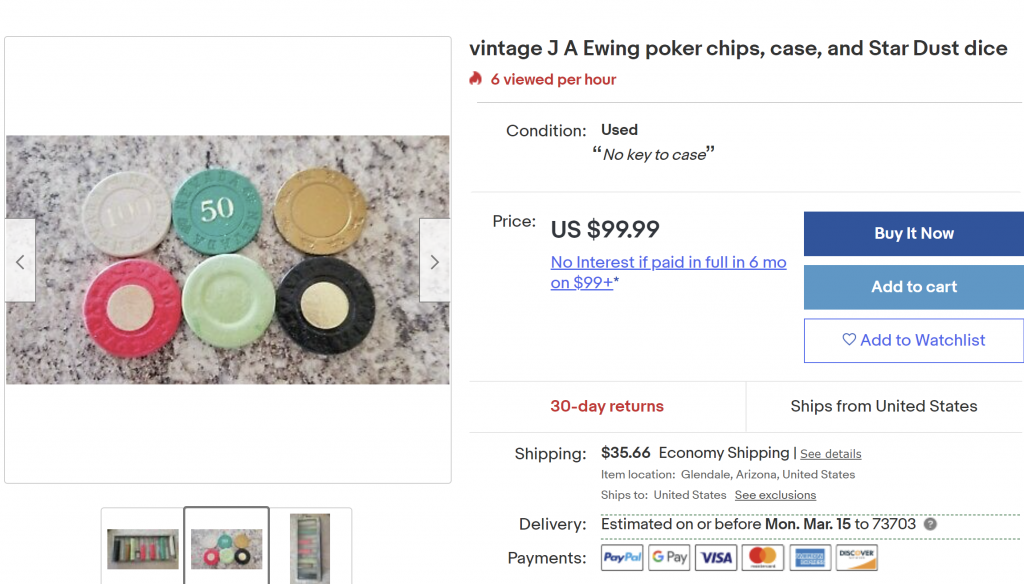The image size is (1024, 584).
Task: Click the PayPal payment icon
Action: (x=622, y=557)
